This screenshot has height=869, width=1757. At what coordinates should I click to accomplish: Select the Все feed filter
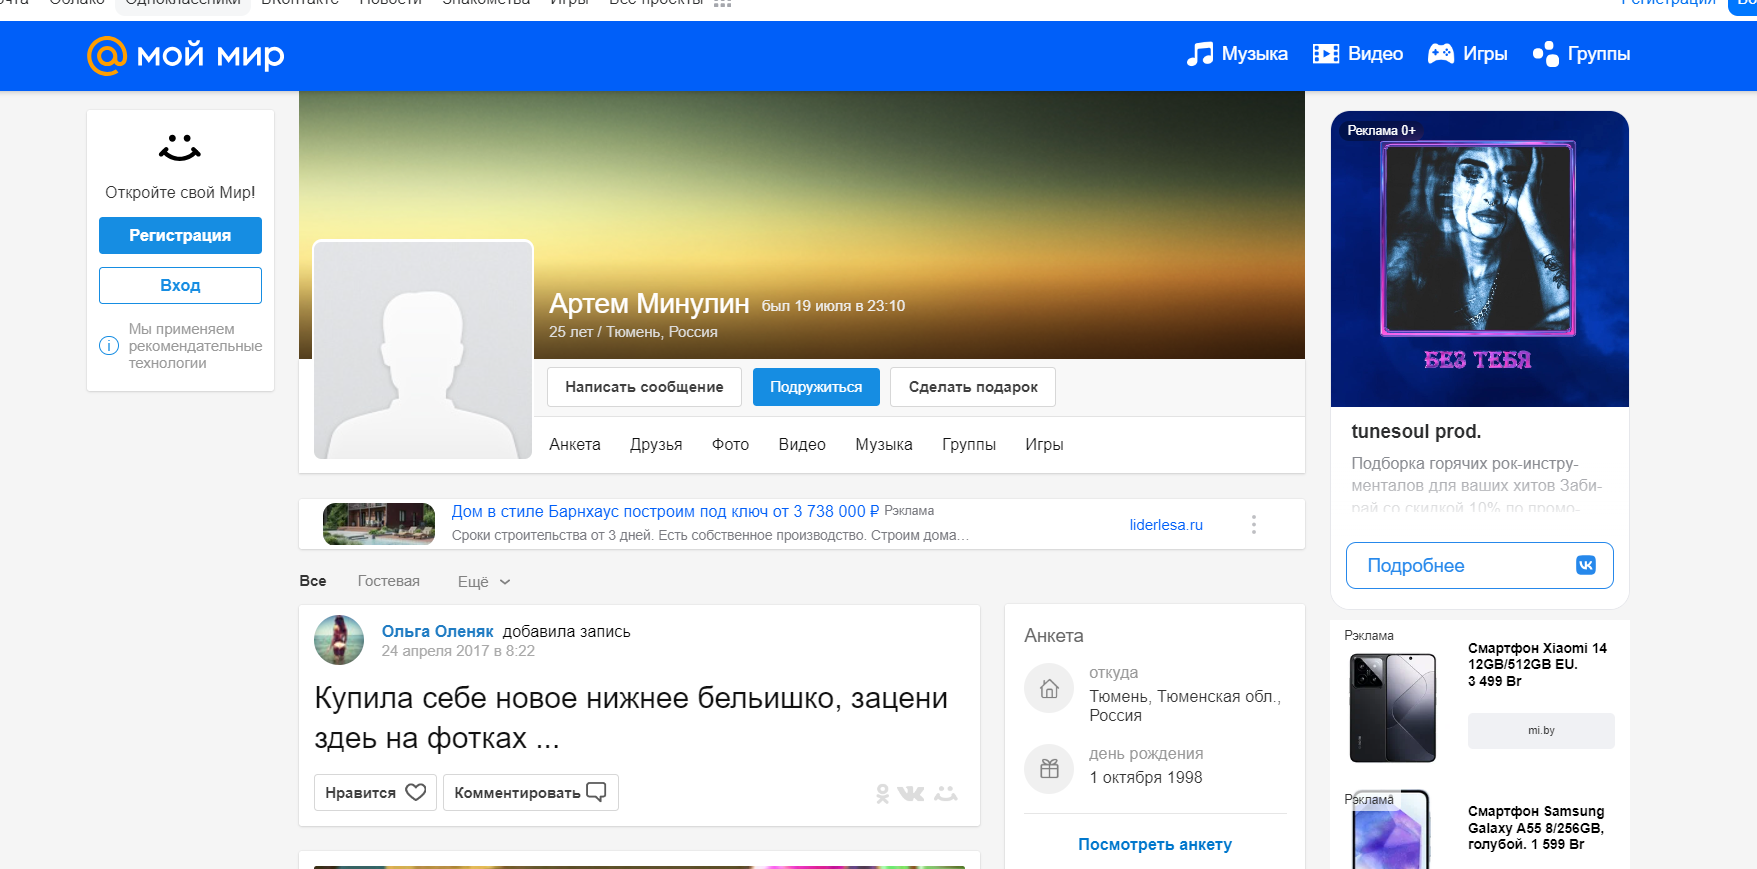coord(313,581)
